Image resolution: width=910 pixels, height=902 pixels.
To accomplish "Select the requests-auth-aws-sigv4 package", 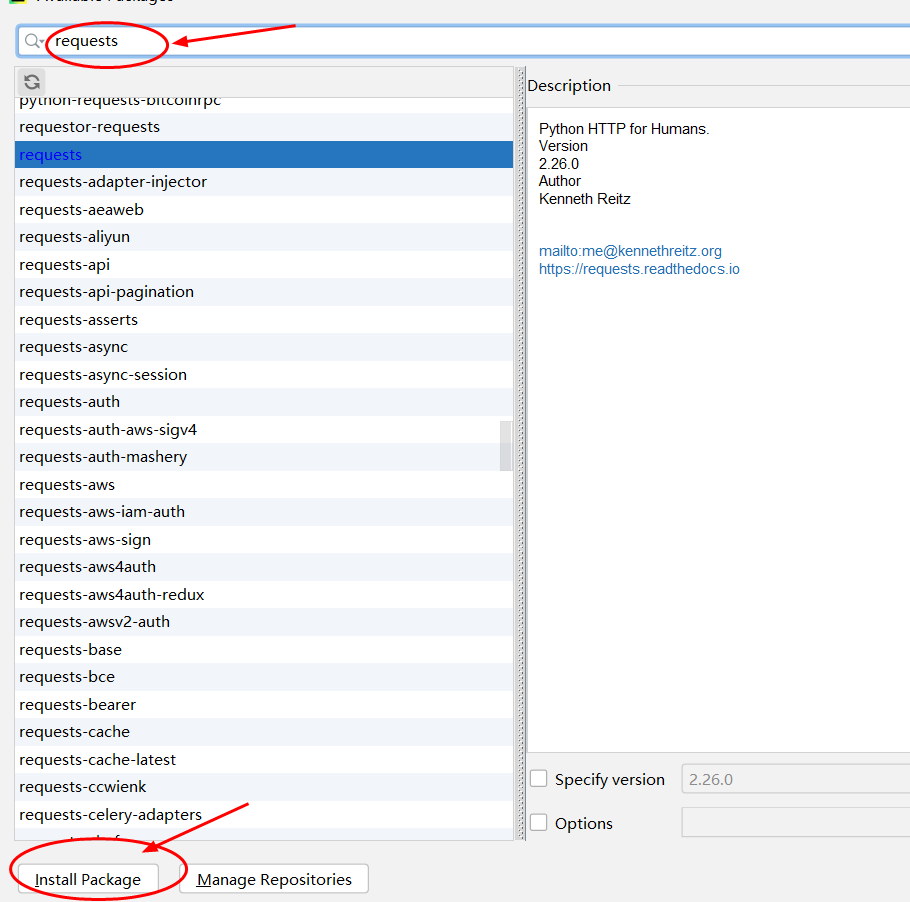I will click(263, 430).
